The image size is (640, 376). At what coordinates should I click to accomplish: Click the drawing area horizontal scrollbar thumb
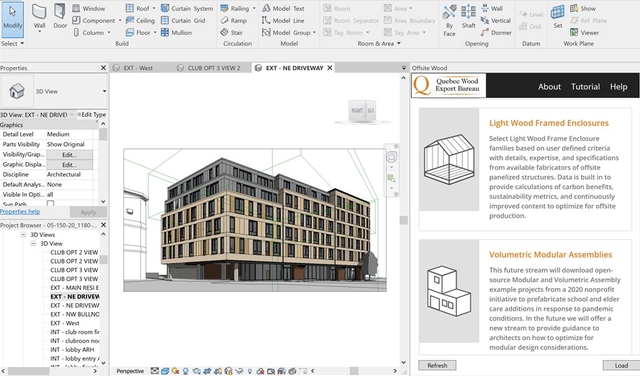354,371
